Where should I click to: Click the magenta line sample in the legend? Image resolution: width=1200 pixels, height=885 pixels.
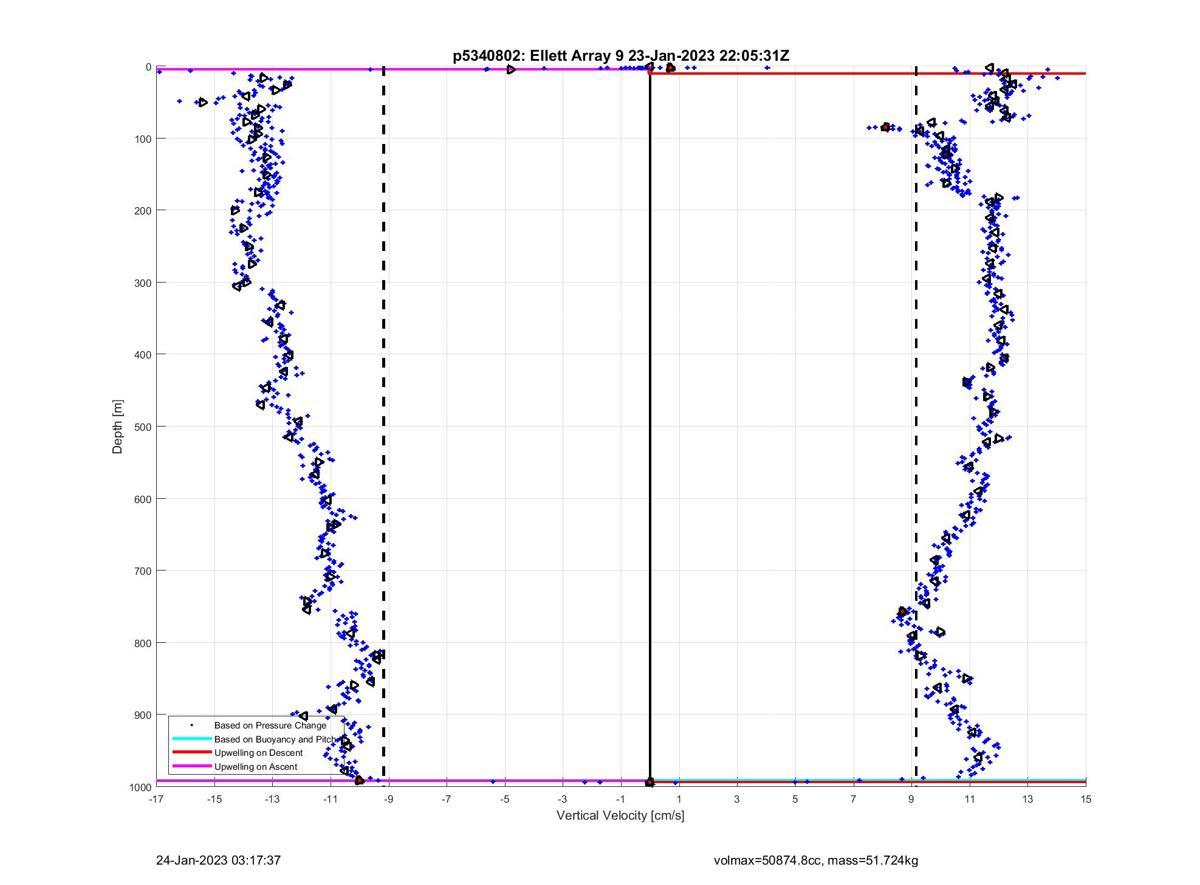191,766
